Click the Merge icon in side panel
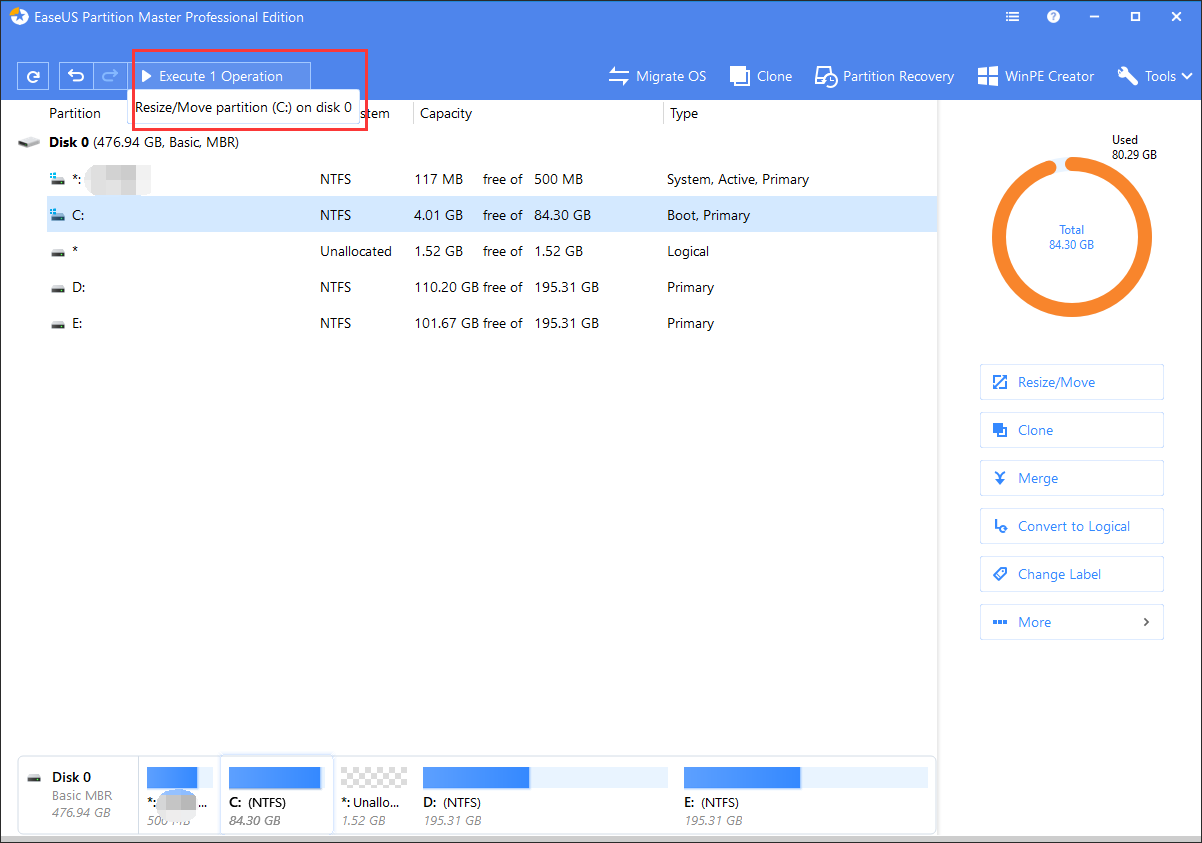Image resolution: width=1202 pixels, height=843 pixels. pyautogui.click(x=999, y=478)
